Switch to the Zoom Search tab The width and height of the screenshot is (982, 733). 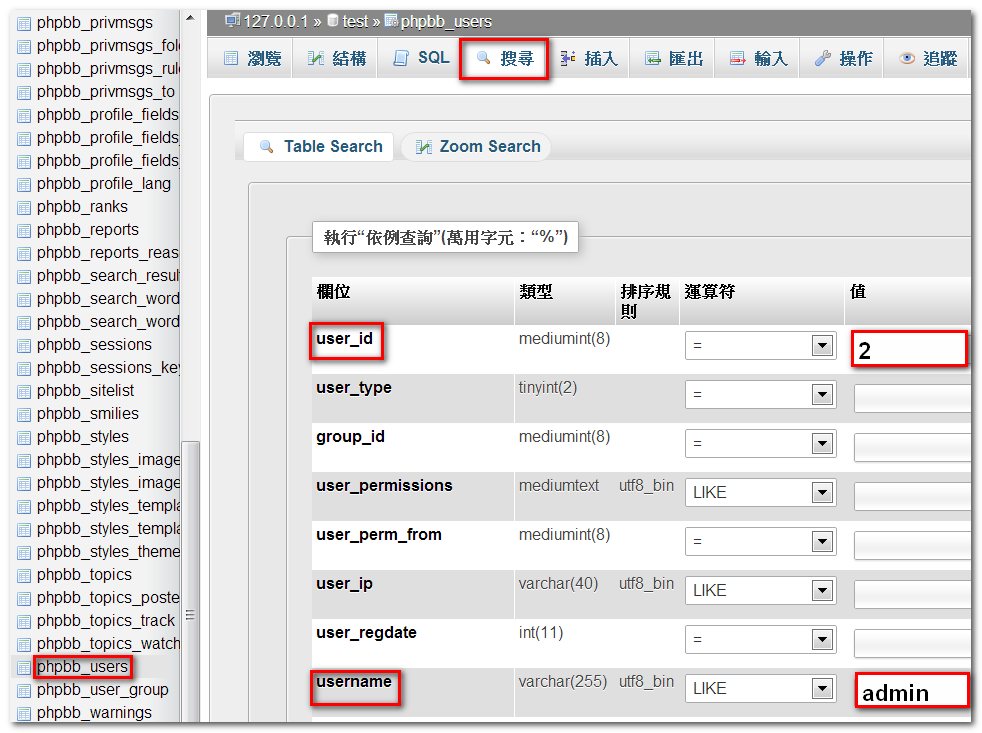coord(477,147)
